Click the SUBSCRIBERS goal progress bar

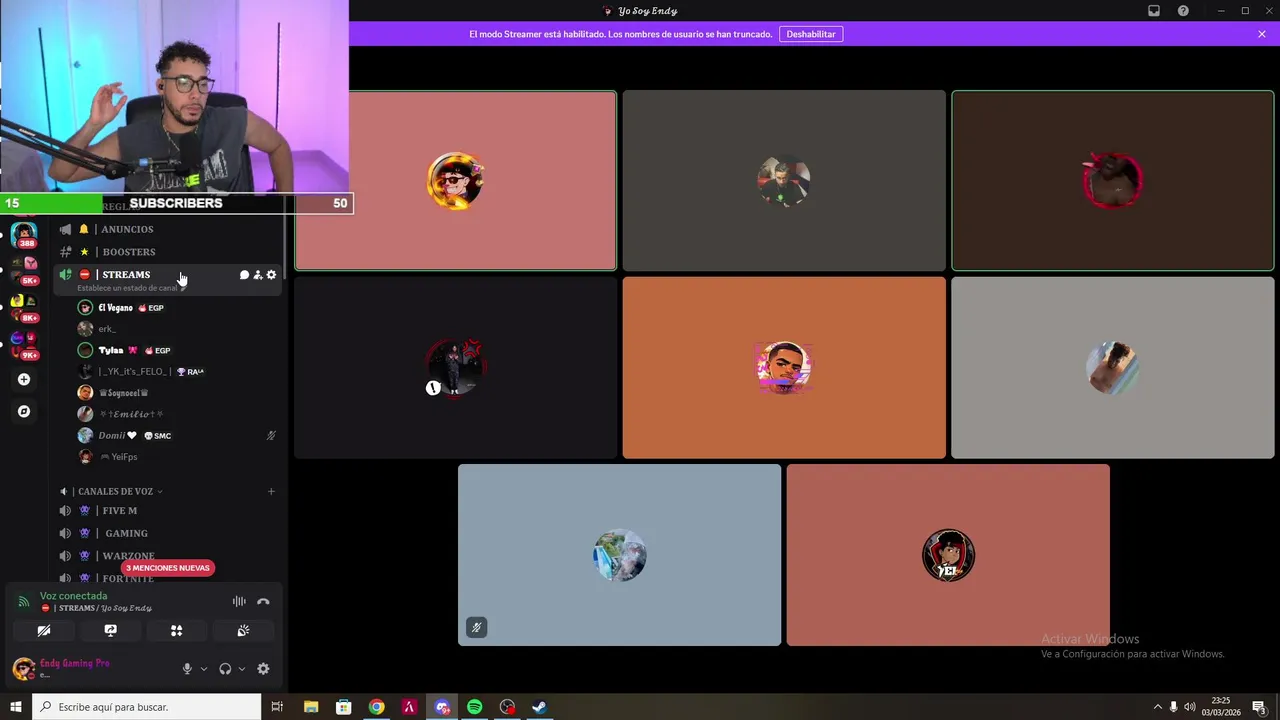(x=176, y=203)
